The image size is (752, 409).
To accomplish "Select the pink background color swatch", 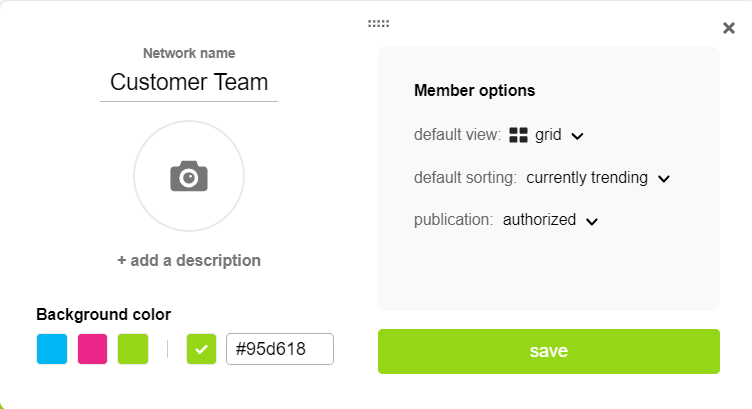I will [x=92, y=349].
